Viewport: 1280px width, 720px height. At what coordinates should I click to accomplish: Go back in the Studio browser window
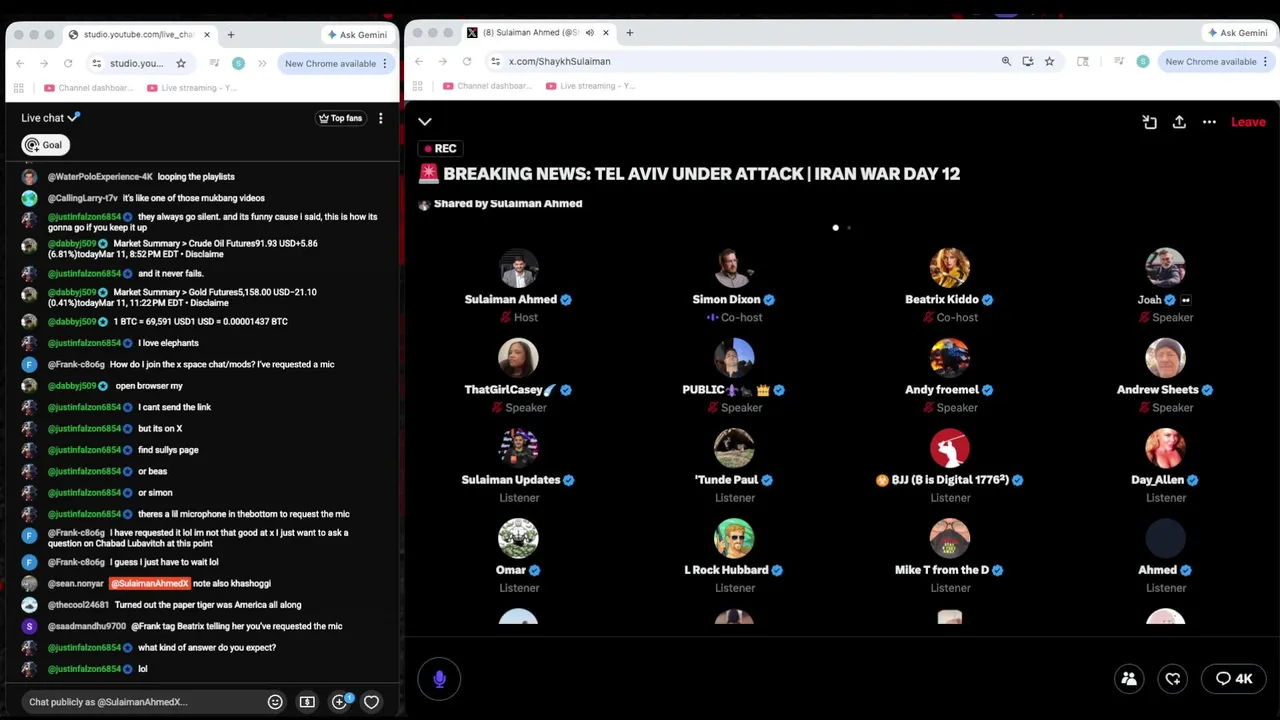coord(20,63)
